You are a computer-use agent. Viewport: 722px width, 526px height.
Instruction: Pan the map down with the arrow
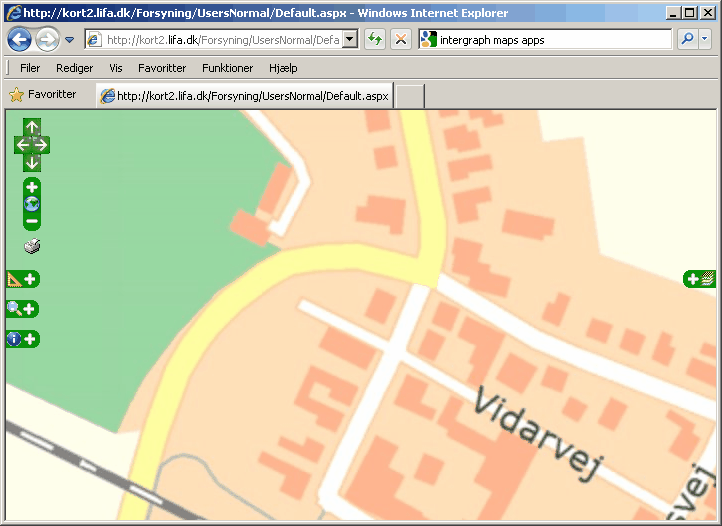(x=32, y=162)
